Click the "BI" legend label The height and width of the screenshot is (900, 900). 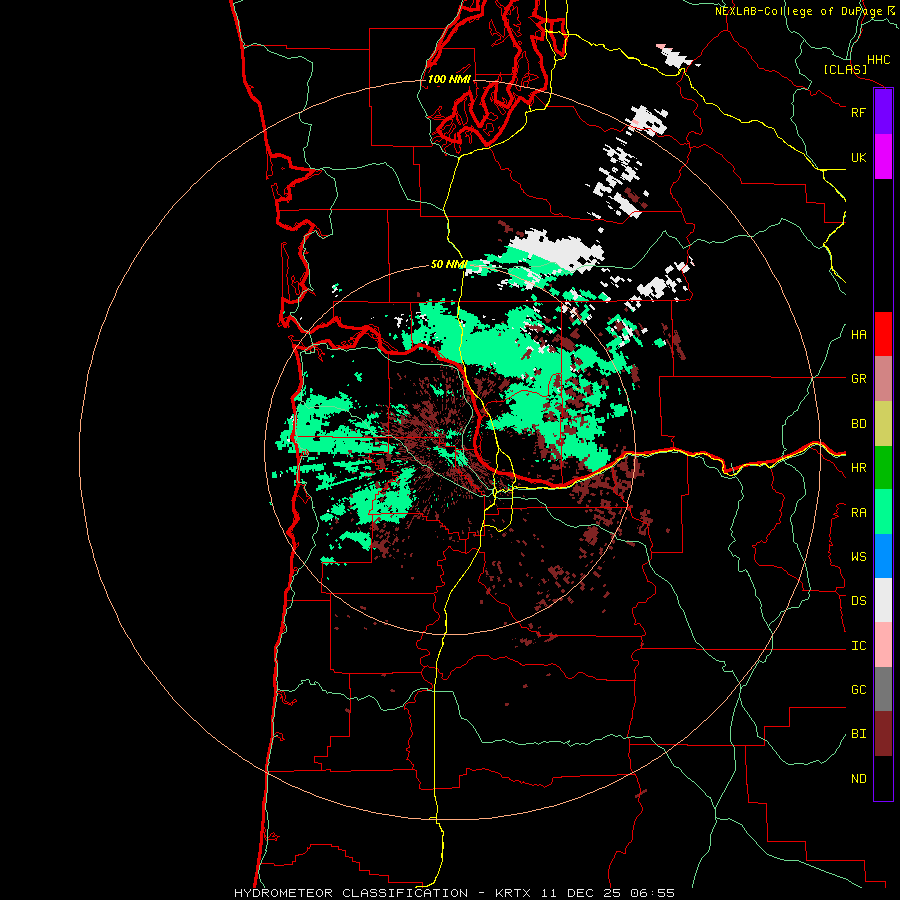tap(858, 734)
